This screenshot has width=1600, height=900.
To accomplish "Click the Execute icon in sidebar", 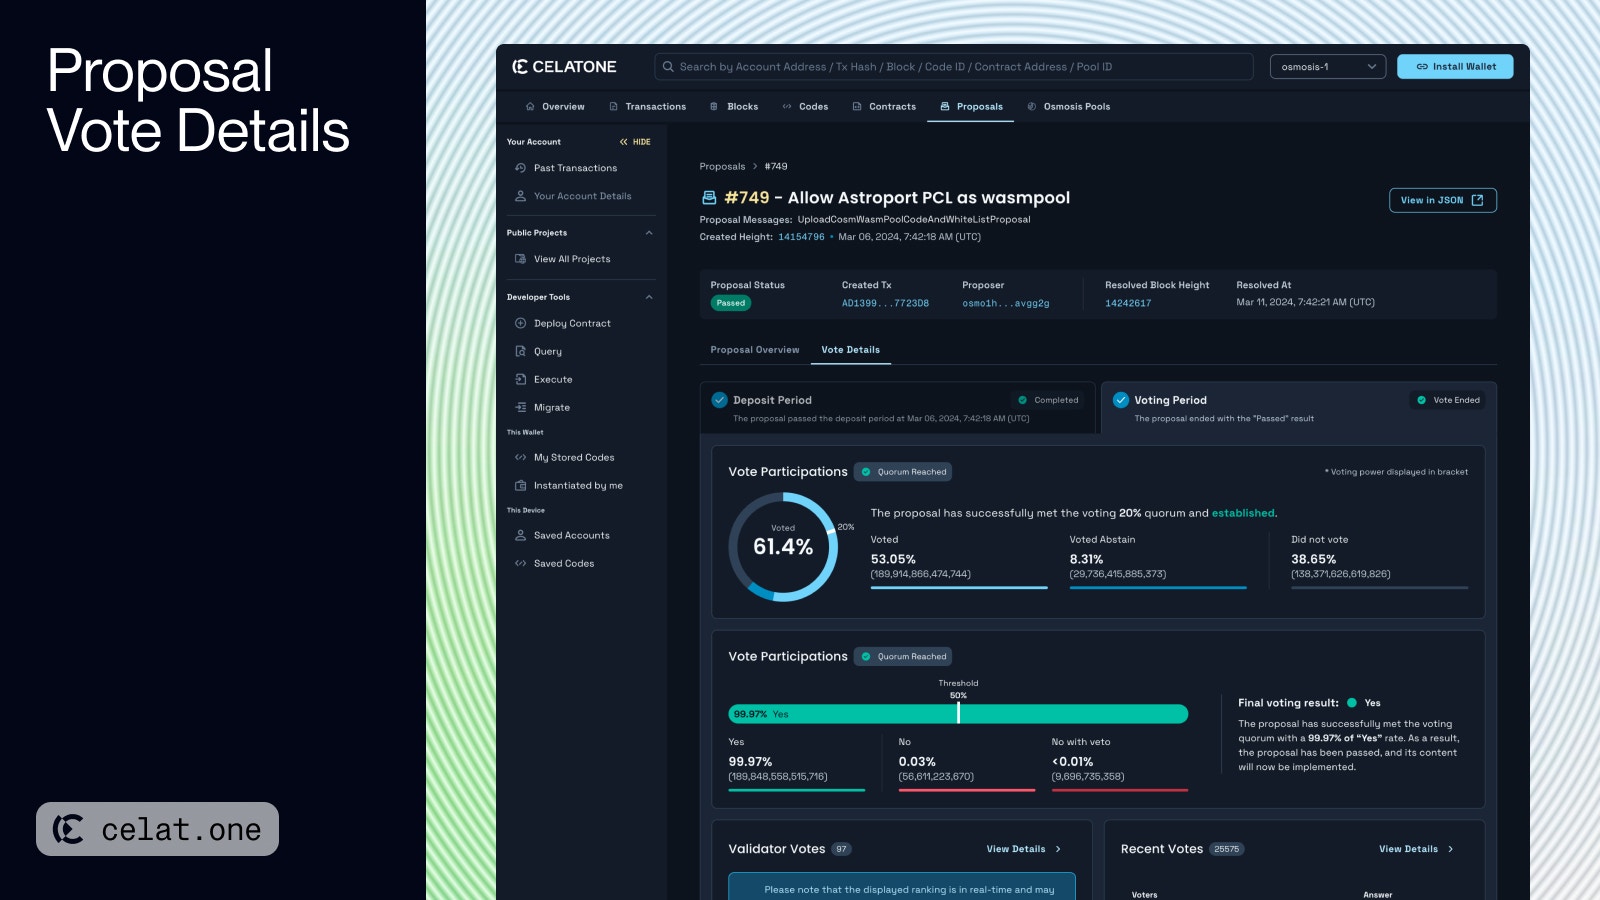I will click(520, 379).
